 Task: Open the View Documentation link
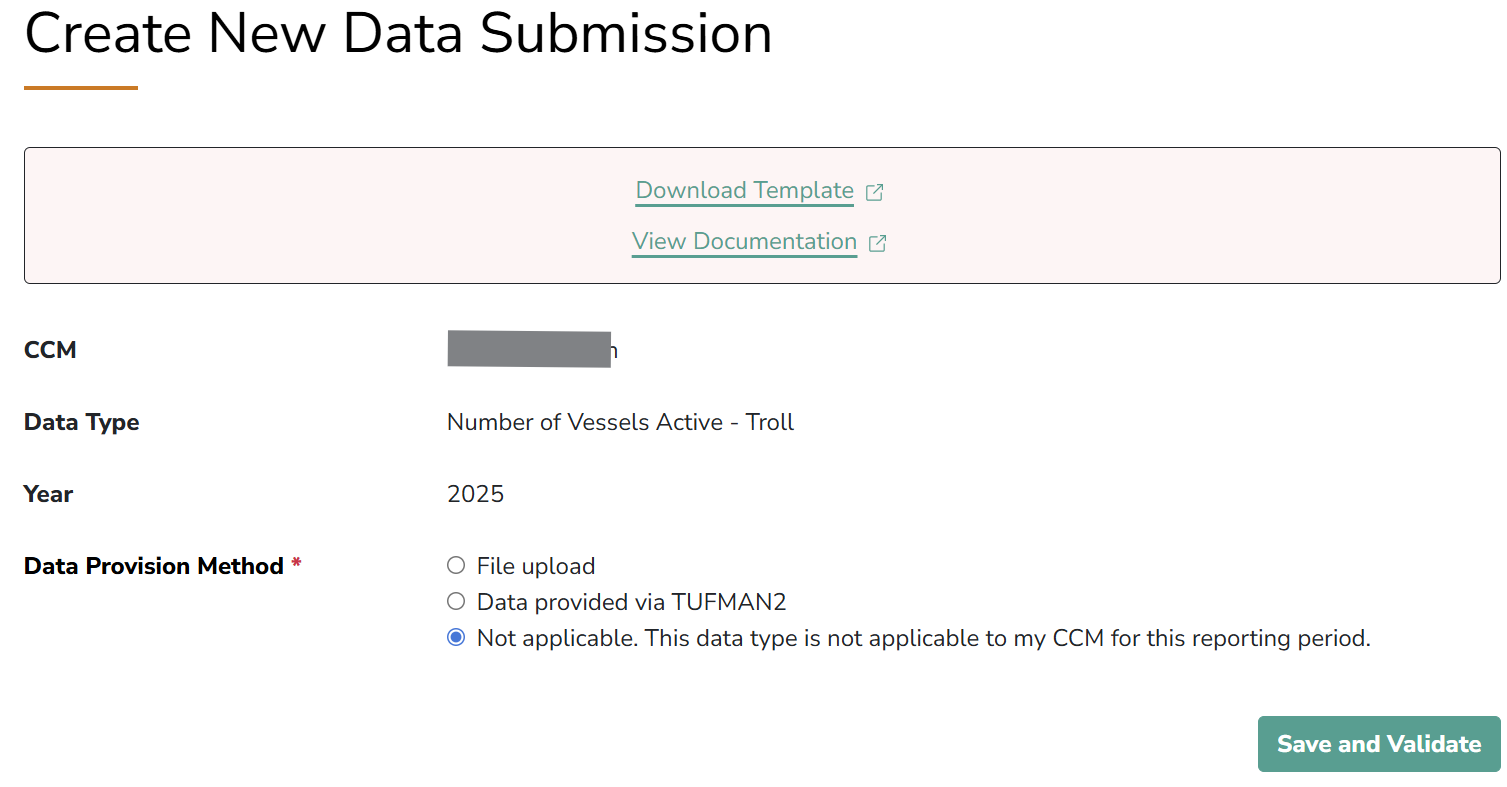coord(744,242)
